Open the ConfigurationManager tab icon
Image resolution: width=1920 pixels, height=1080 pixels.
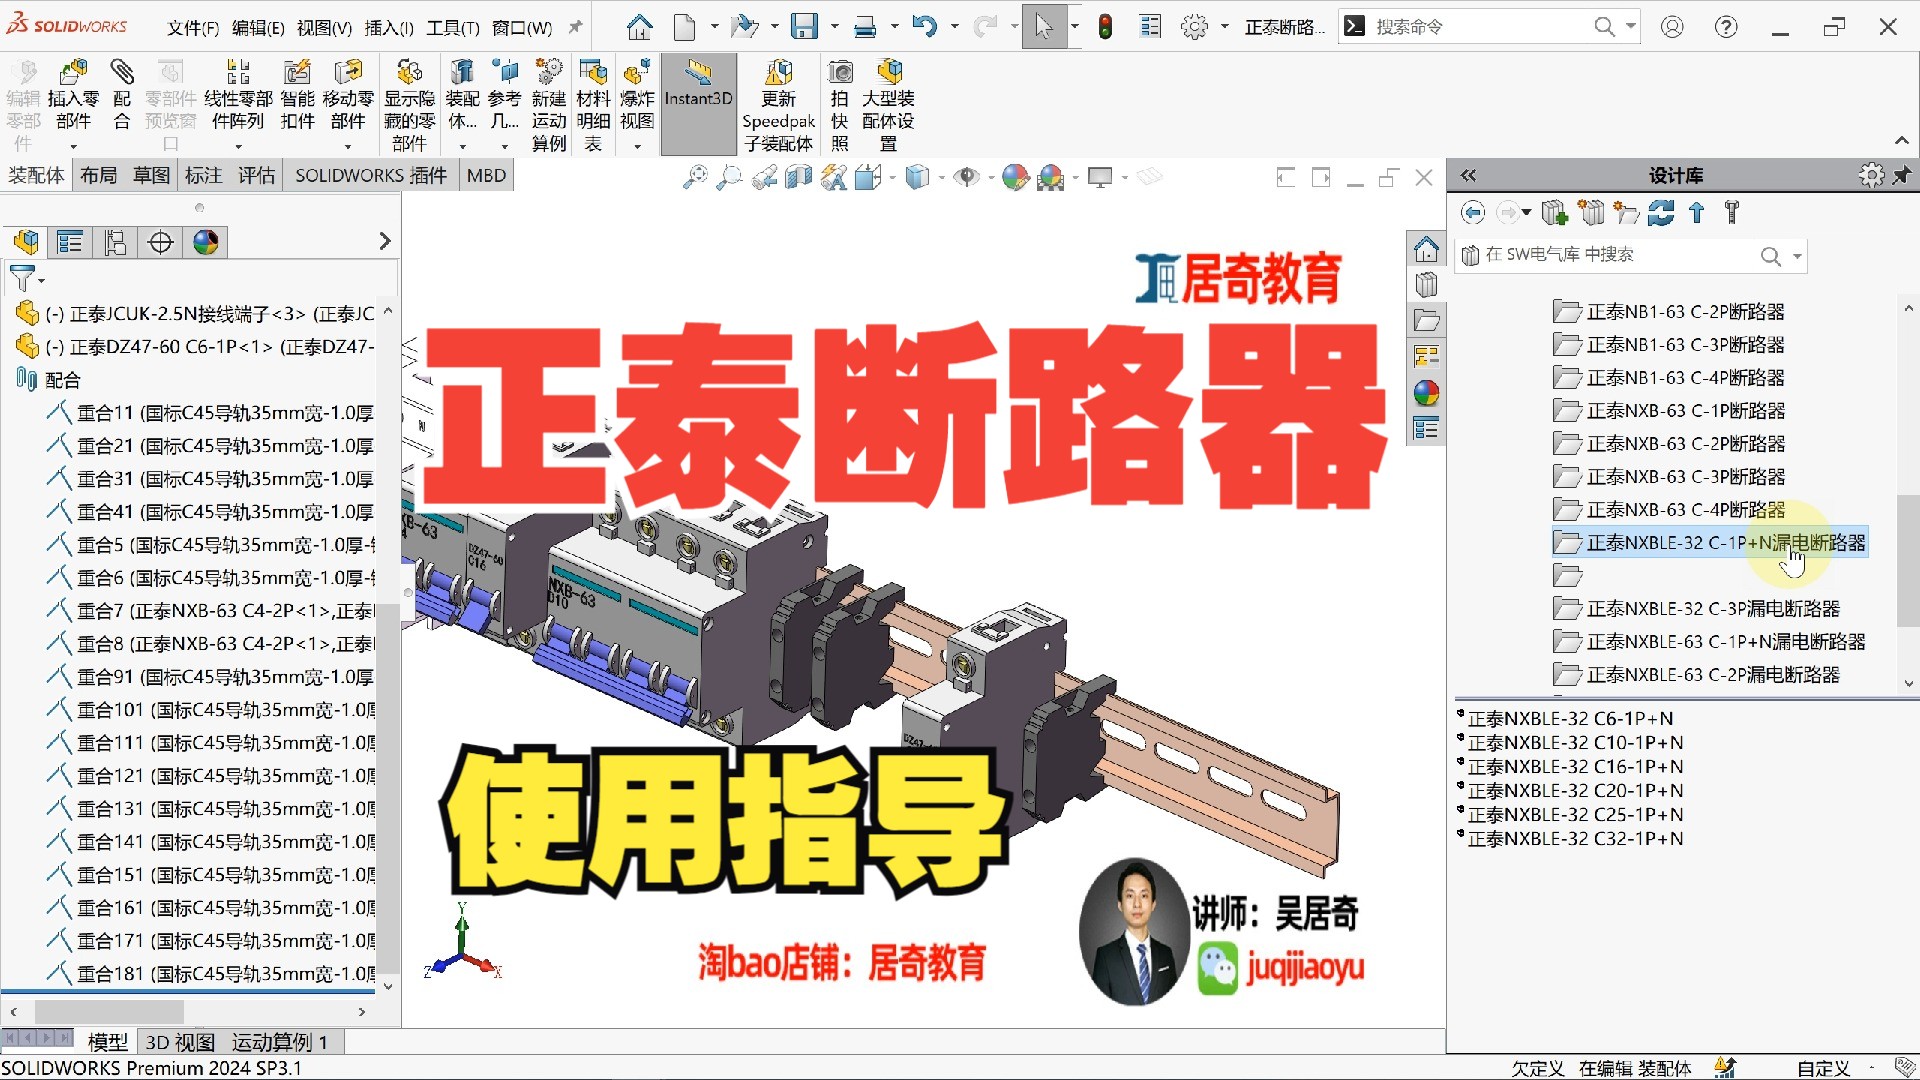tap(115, 242)
